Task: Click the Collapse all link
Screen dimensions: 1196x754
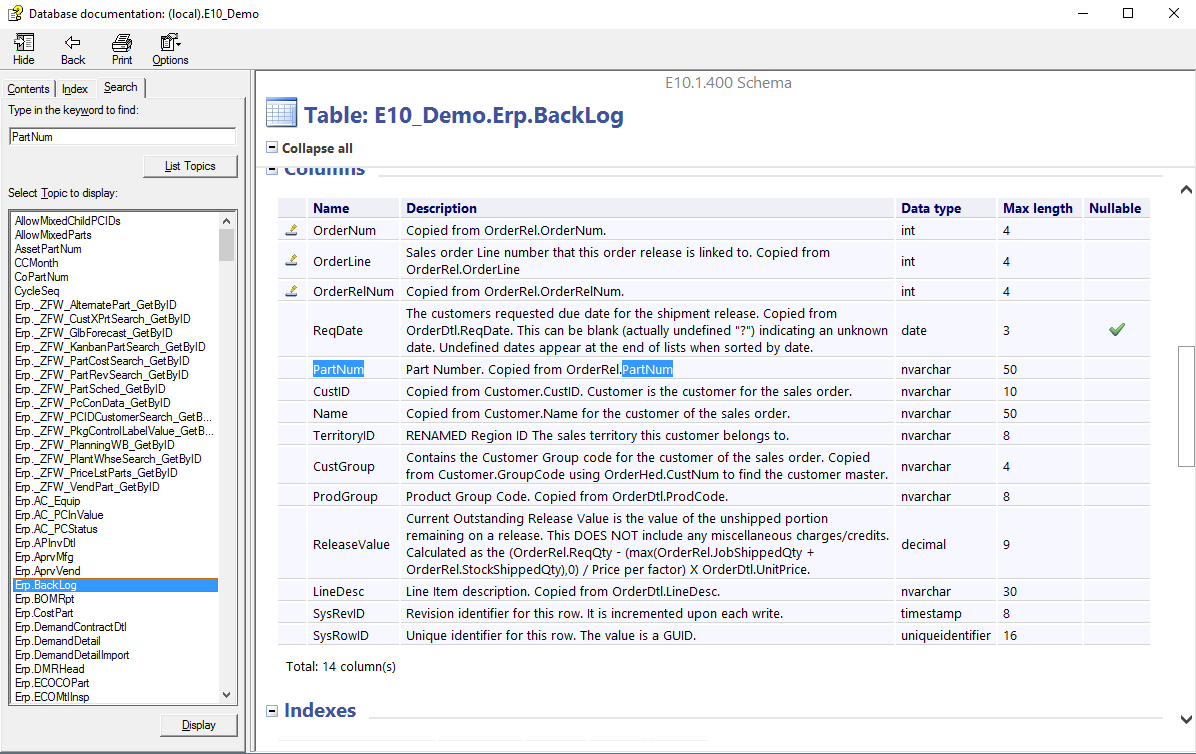Action: coord(317,148)
